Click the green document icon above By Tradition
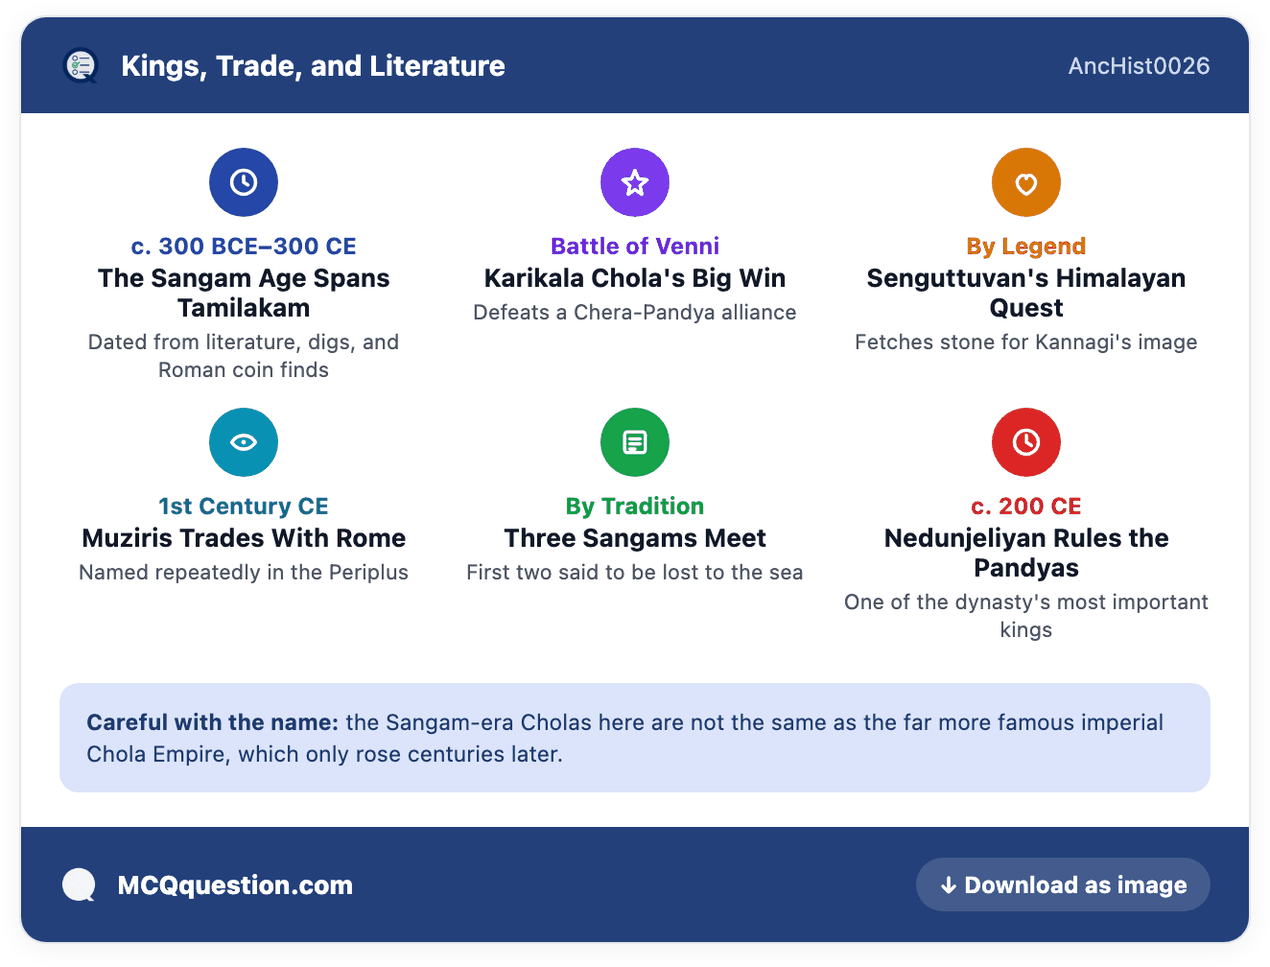The height and width of the screenshot is (967, 1270). [x=635, y=442]
